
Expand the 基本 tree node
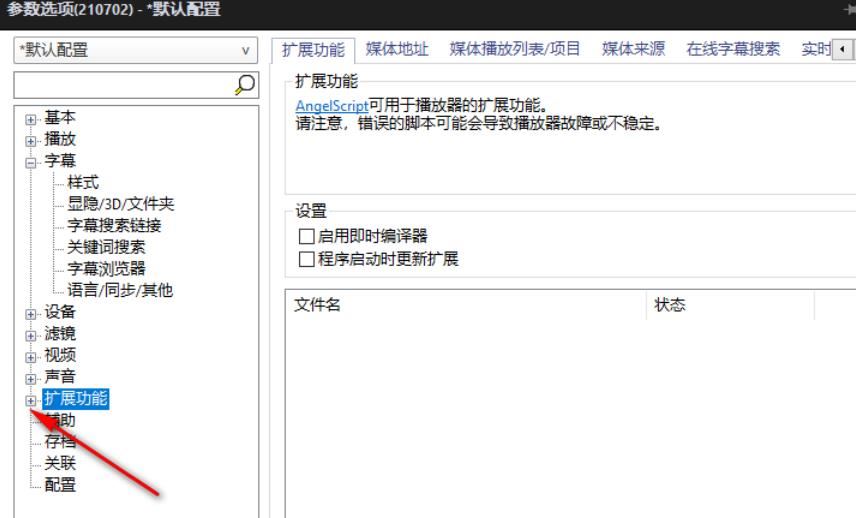[31, 119]
